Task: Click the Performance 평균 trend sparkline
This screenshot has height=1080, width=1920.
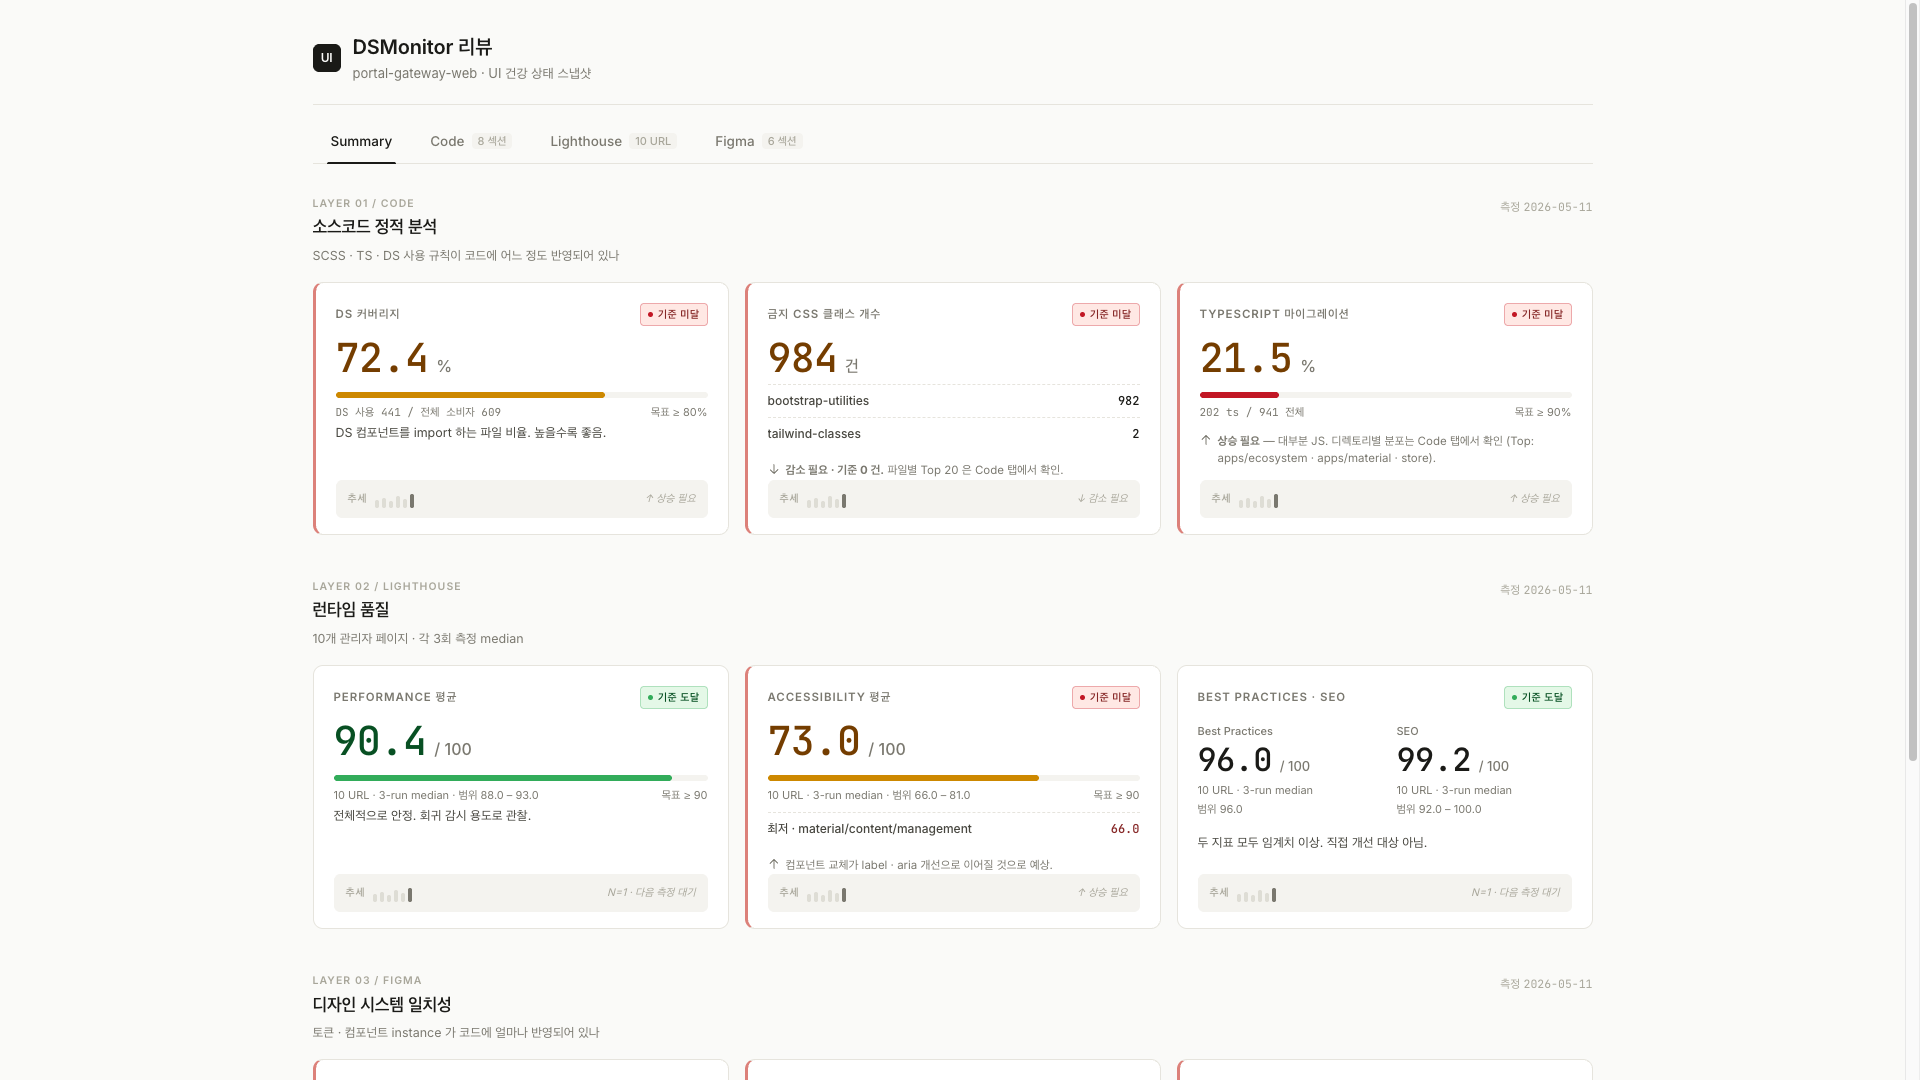Action: [x=392, y=894]
